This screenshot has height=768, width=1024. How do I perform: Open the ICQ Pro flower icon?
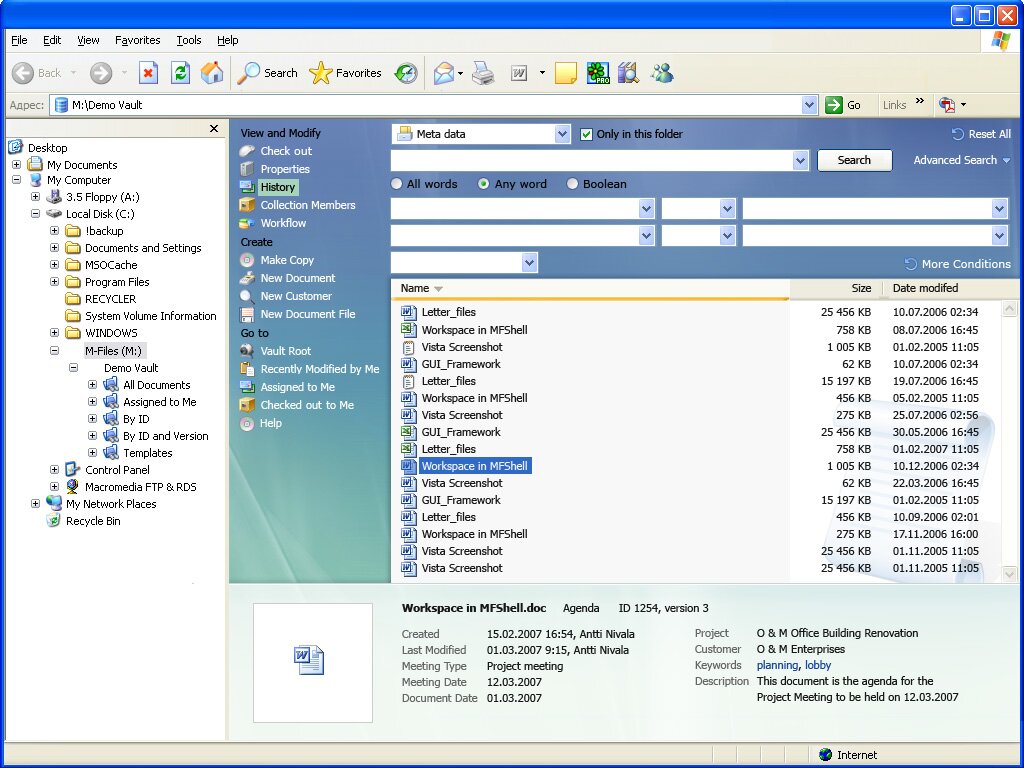(x=598, y=73)
